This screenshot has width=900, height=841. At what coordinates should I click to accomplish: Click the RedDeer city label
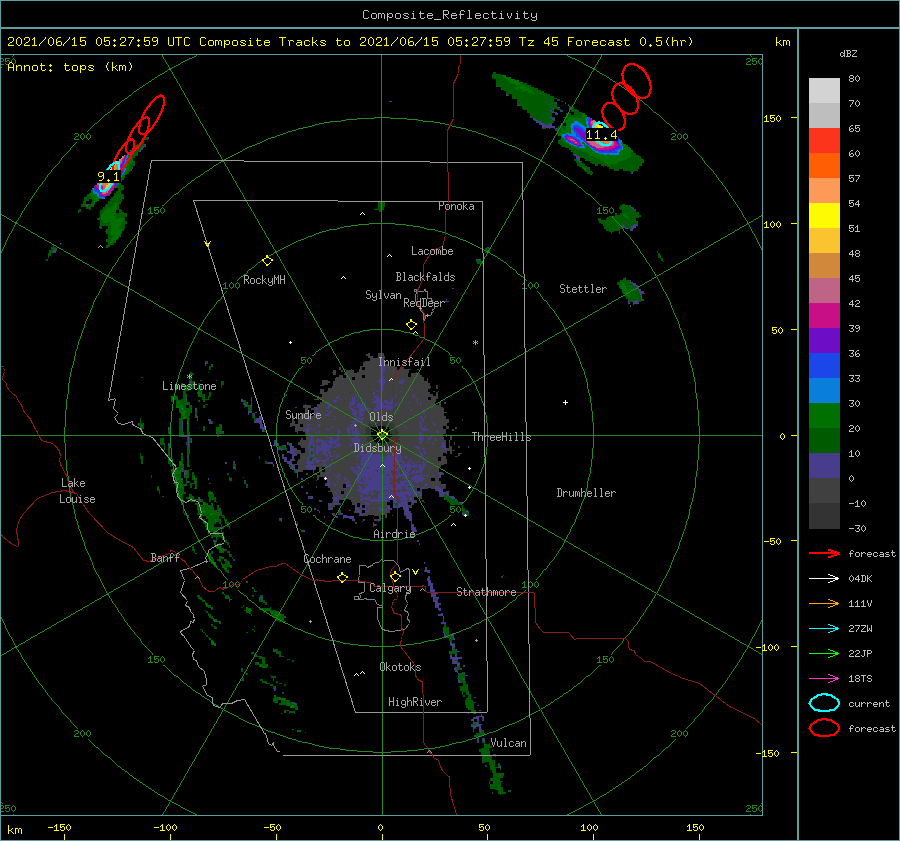click(x=424, y=303)
